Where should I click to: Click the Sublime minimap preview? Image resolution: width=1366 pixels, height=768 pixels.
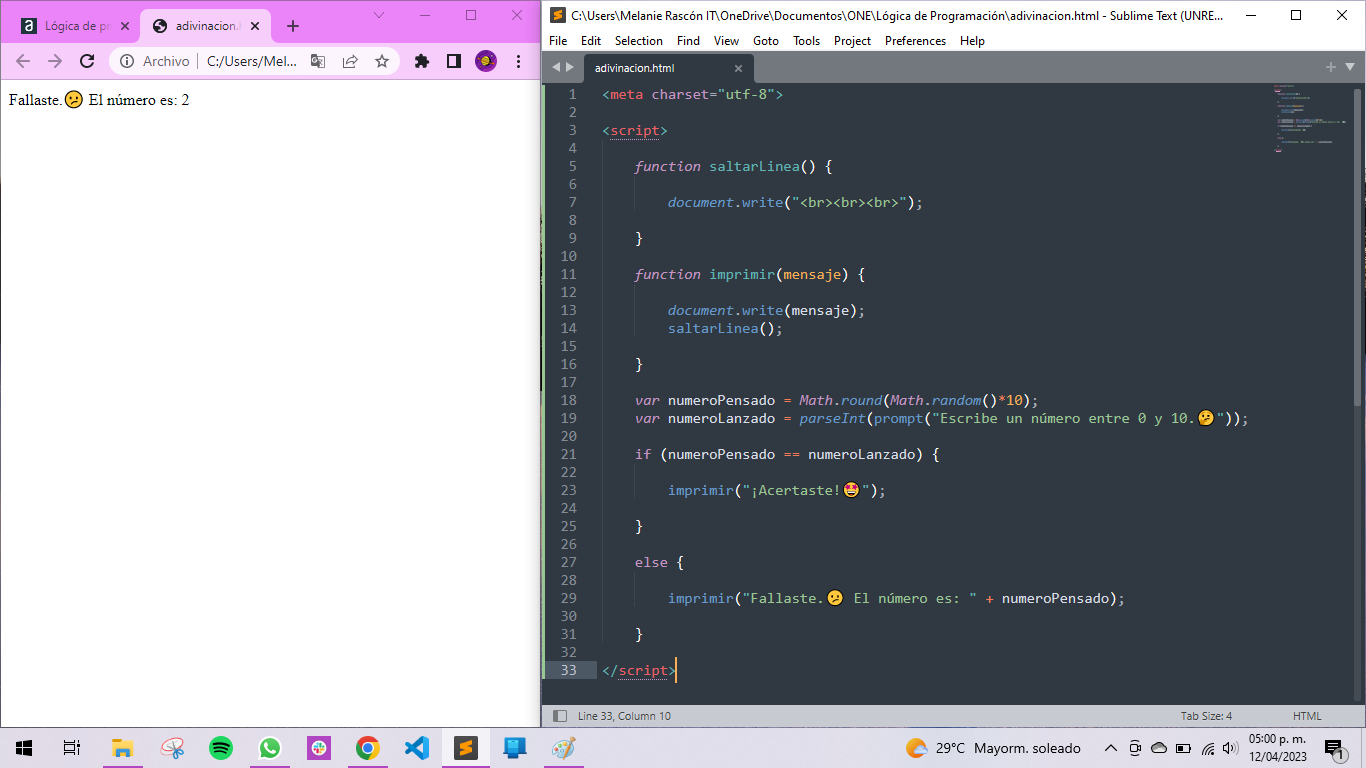click(1309, 118)
